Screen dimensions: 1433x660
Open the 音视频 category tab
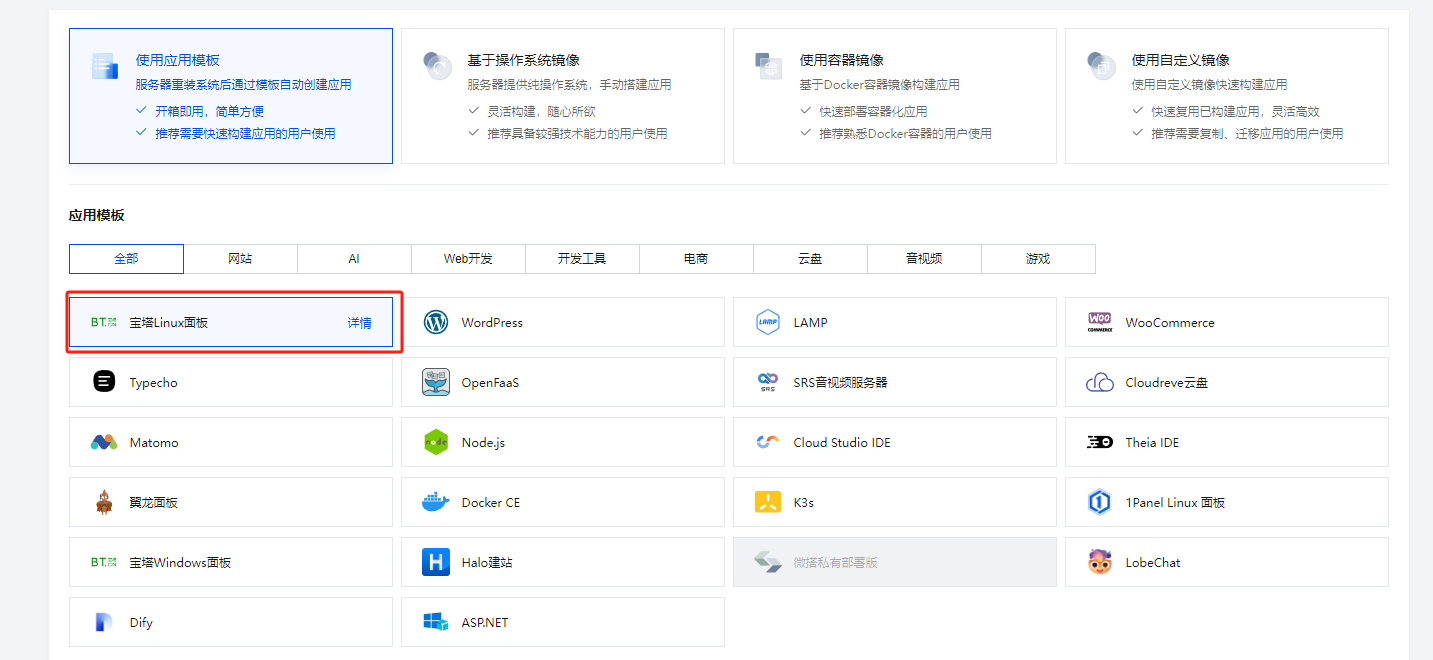click(924, 258)
